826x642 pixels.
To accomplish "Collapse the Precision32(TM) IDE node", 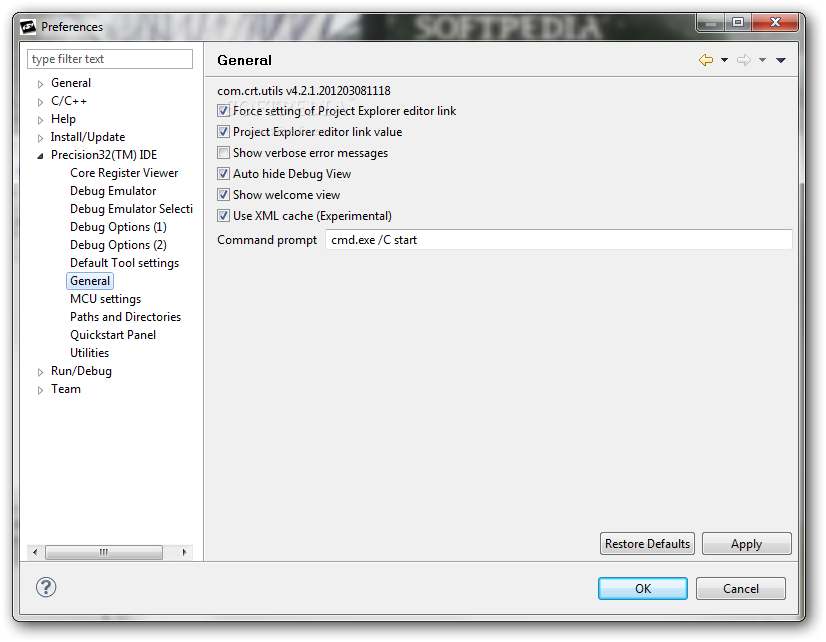I will 41,156.
